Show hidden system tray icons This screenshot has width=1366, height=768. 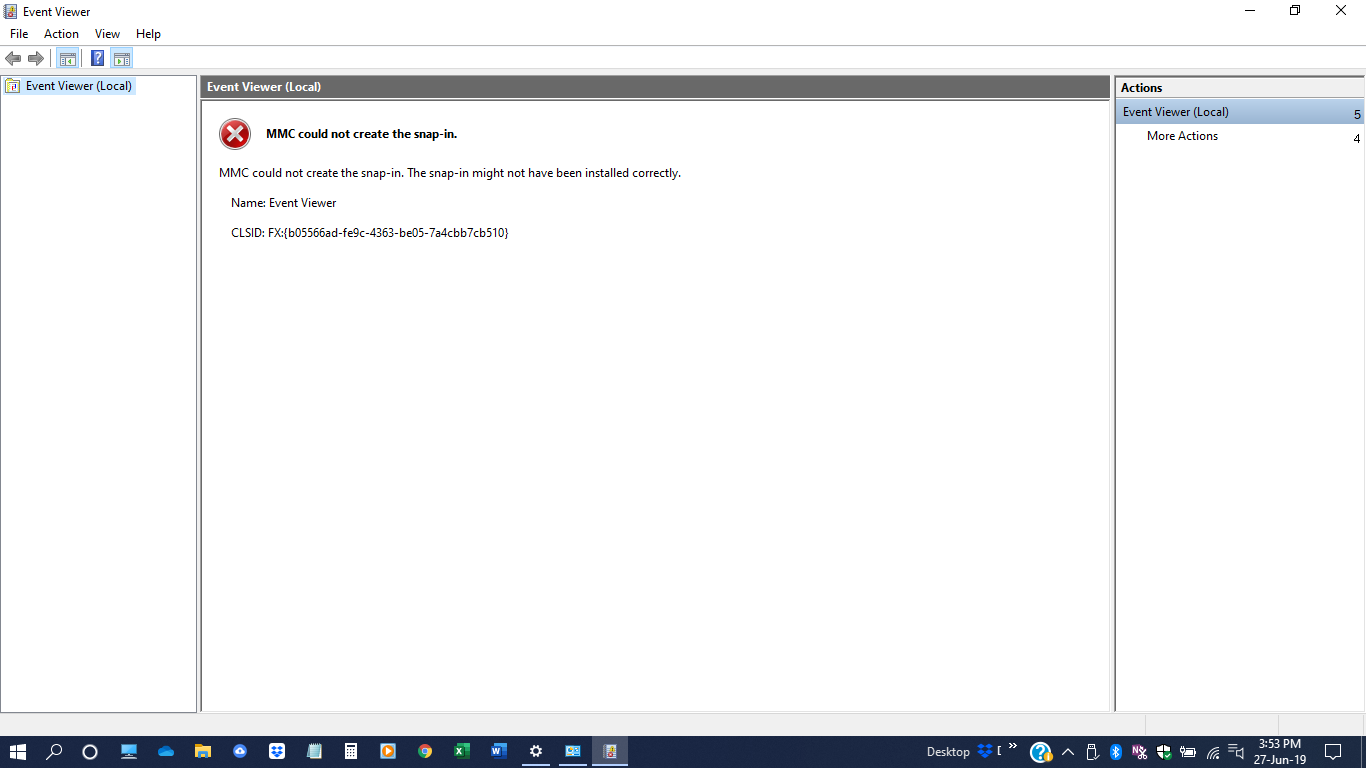coord(1068,752)
